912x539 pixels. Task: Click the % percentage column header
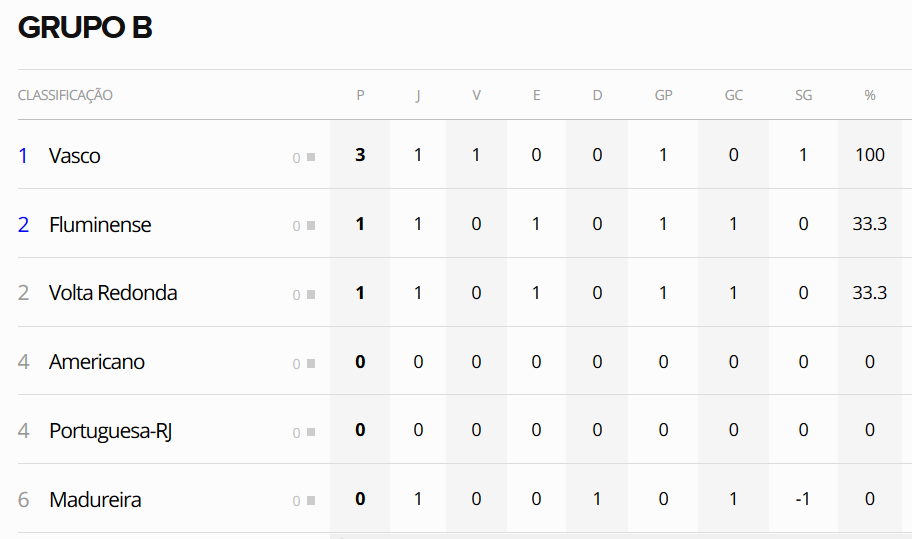coord(870,96)
